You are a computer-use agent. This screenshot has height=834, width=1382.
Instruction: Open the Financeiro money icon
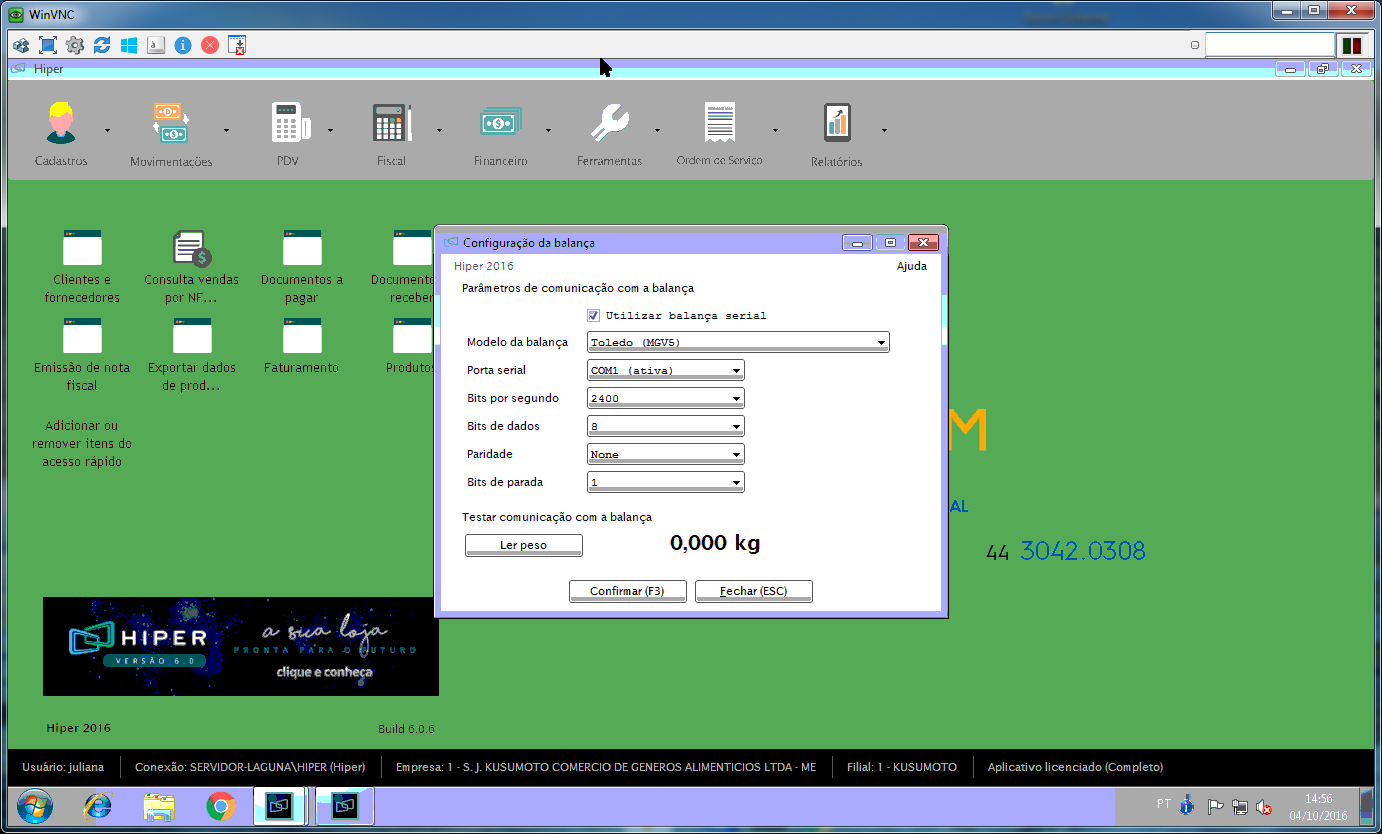(500, 124)
